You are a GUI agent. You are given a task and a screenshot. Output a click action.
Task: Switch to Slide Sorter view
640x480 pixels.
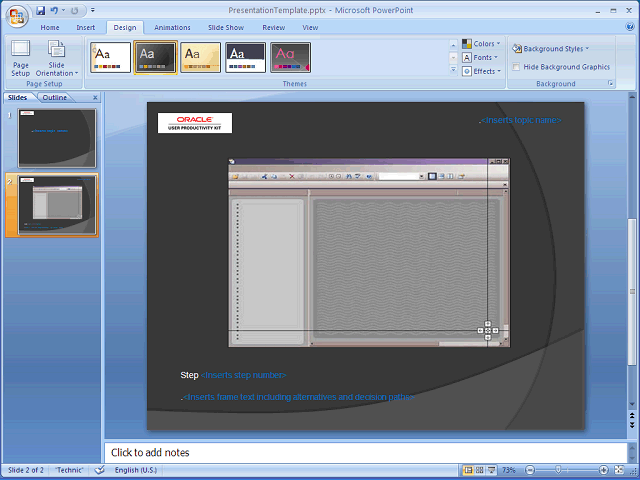click(x=480, y=470)
